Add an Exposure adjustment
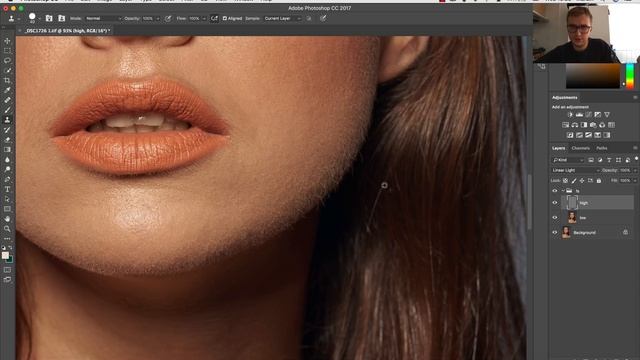 (598, 115)
